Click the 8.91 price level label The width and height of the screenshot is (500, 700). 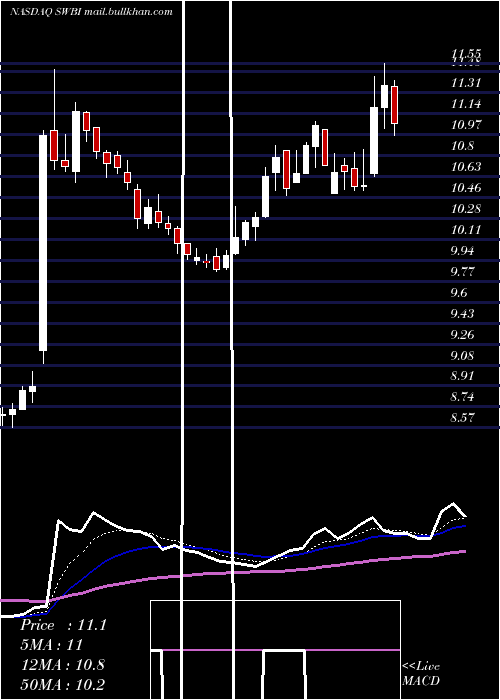462,376
